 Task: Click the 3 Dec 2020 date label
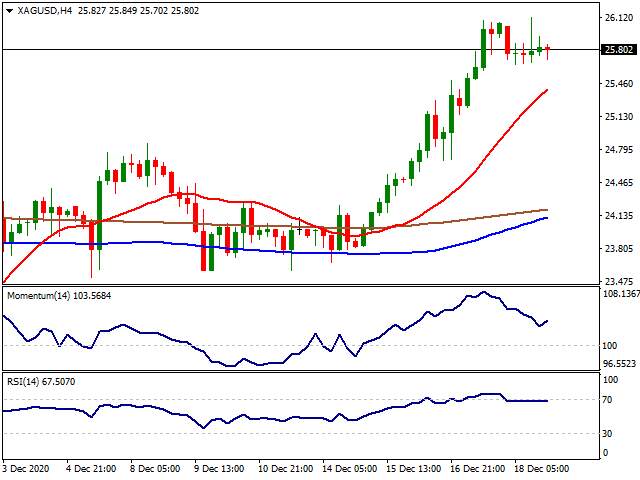26,469
